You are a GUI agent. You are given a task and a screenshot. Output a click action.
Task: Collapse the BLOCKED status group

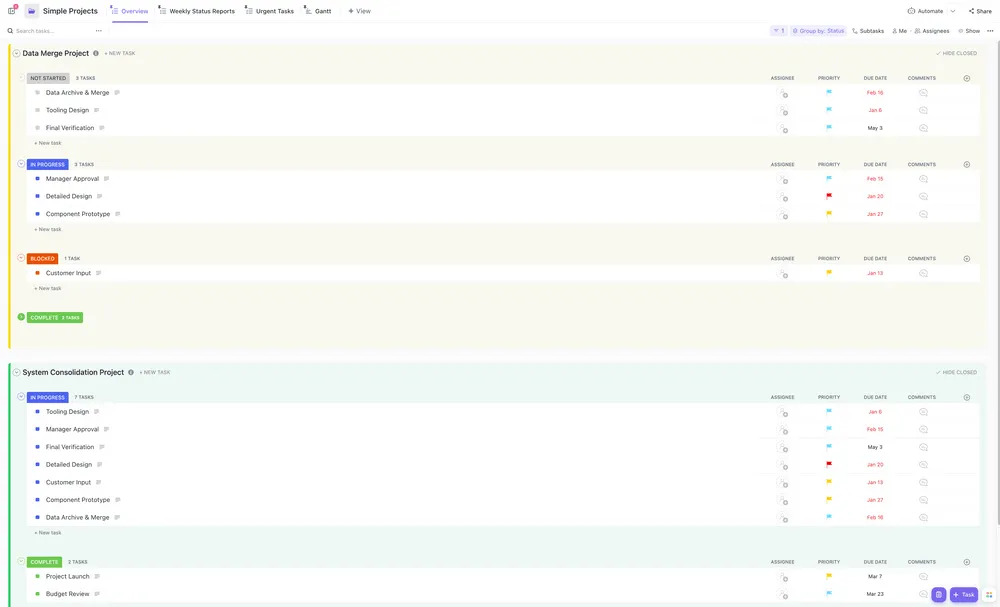21,258
